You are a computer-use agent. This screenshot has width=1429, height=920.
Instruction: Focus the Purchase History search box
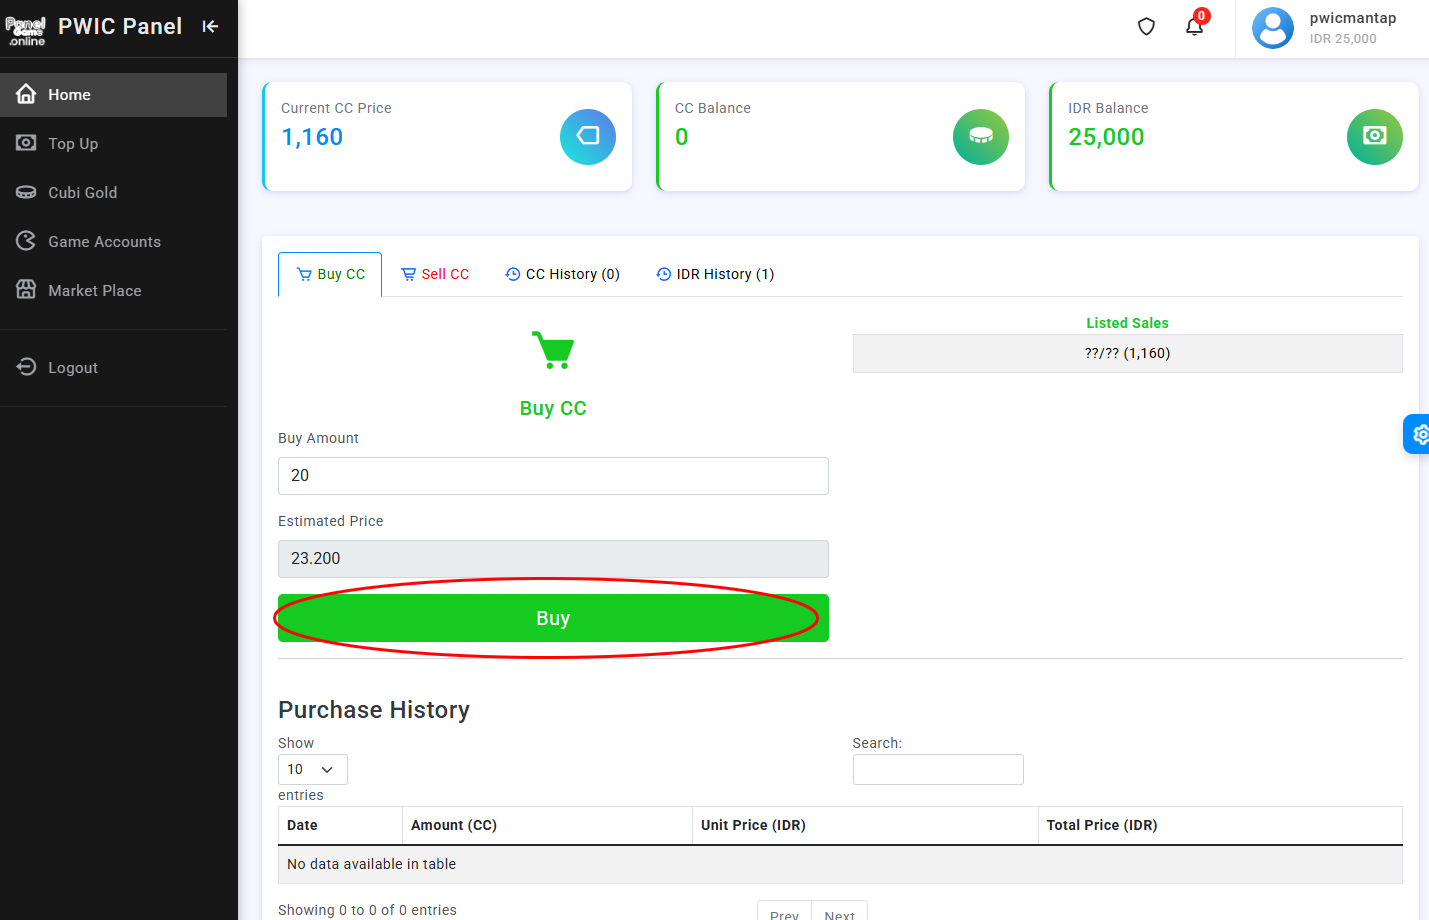click(x=937, y=770)
